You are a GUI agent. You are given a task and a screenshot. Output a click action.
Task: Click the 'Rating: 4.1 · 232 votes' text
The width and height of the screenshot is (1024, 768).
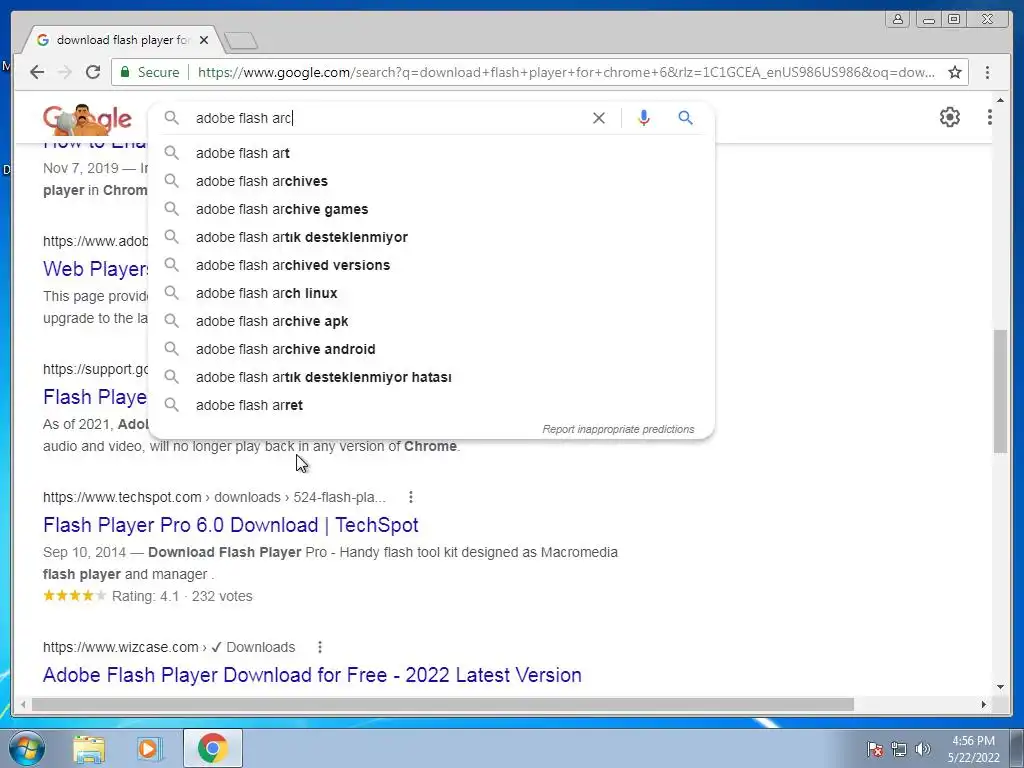click(x=182, y=596)
